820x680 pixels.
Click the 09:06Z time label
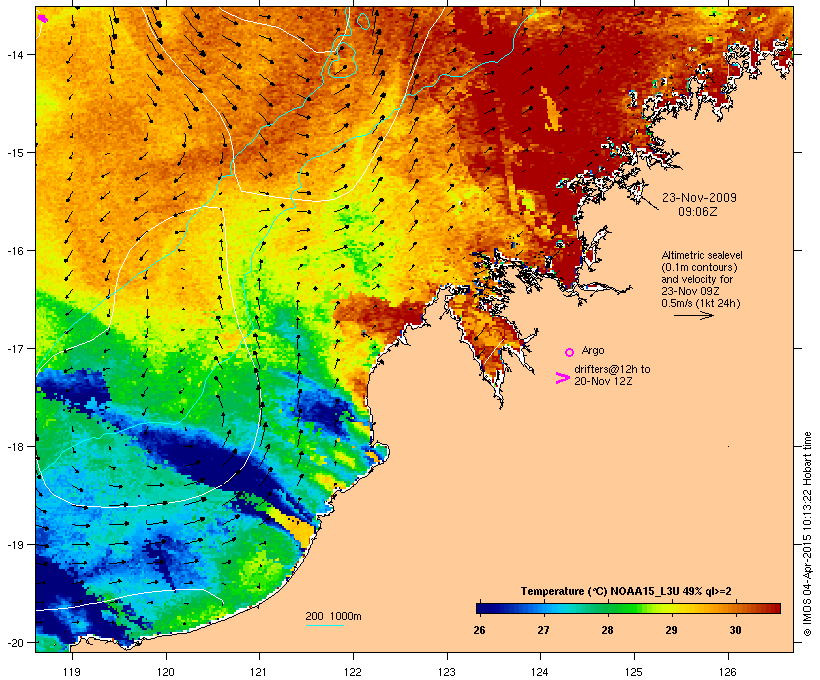pos(698,212)
